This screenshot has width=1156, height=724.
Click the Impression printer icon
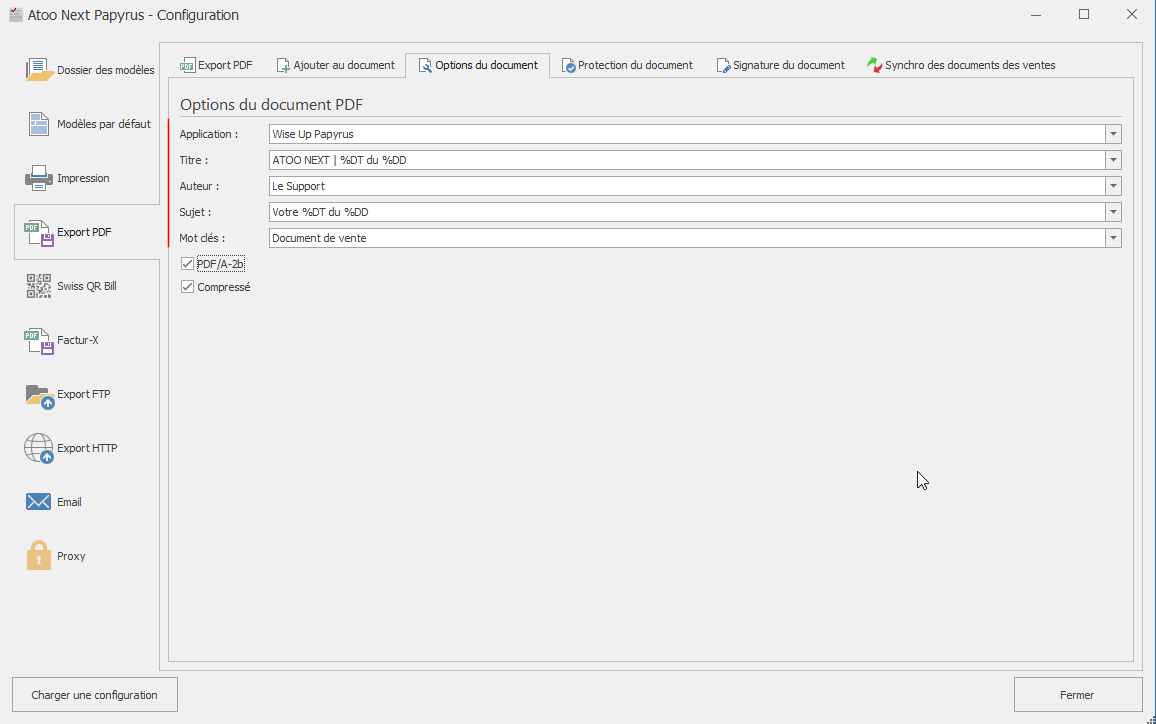(x=39, y=178)
